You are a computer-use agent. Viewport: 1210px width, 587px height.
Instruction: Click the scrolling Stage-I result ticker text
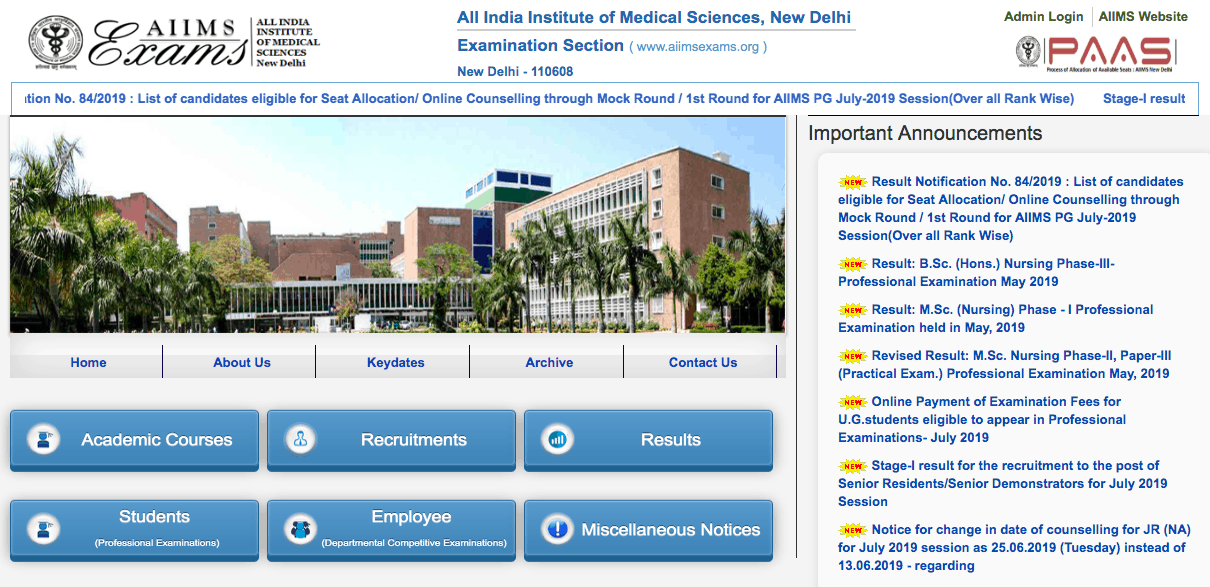(x=1143, y=98)
